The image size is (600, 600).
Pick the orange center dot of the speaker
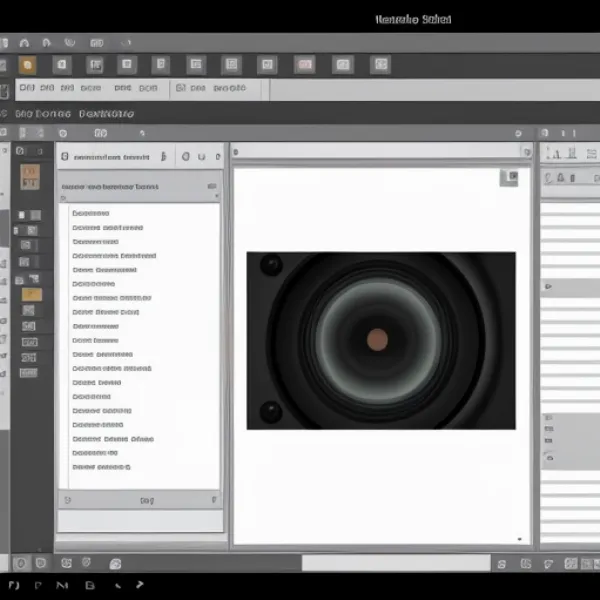tap(377, 339)
